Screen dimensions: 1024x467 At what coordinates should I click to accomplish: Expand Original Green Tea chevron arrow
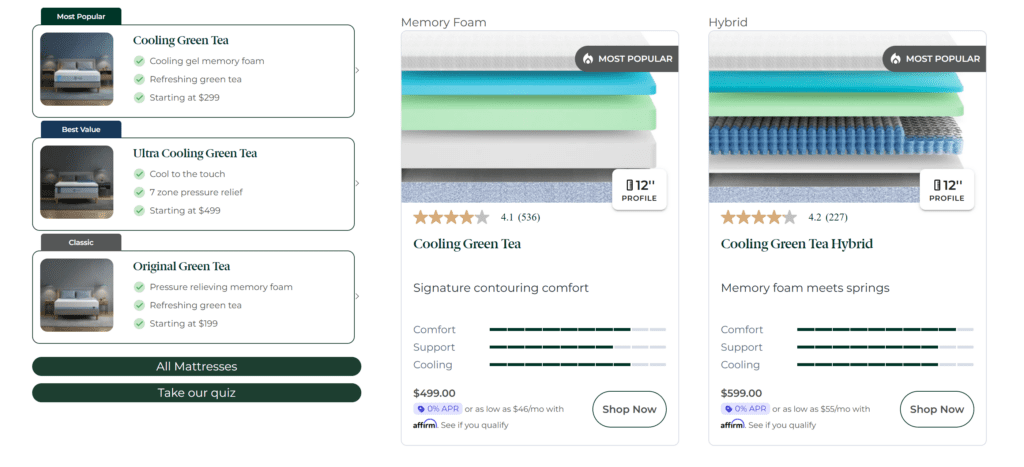[x=357, y=296]
